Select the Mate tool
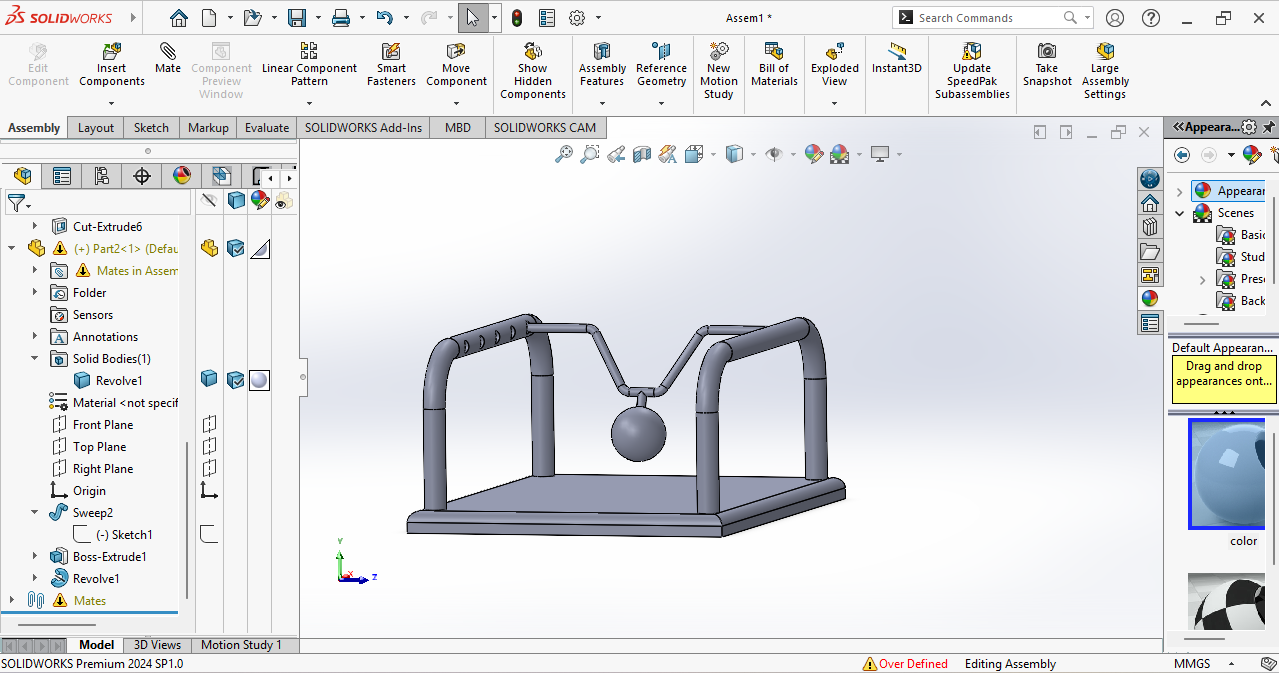 [168, 58]
